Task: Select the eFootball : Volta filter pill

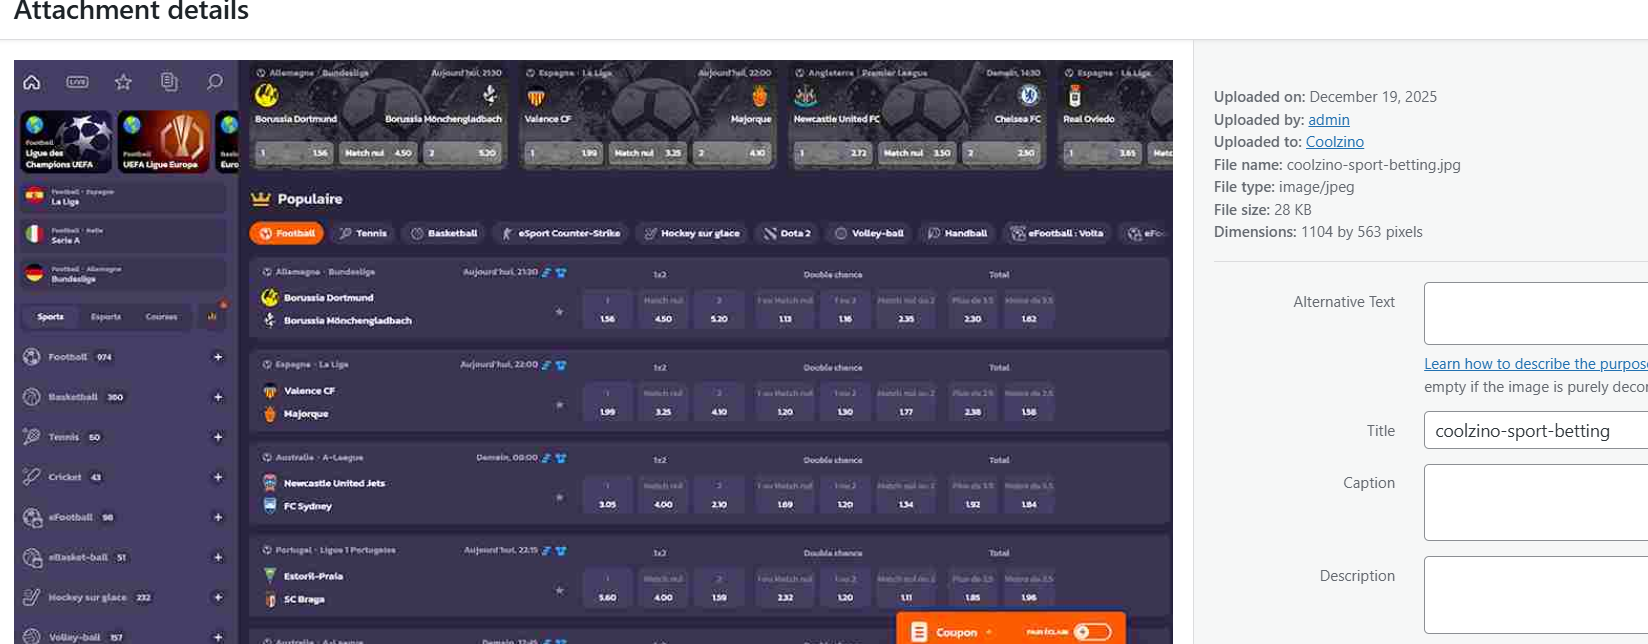Action: pos(1056,233)
